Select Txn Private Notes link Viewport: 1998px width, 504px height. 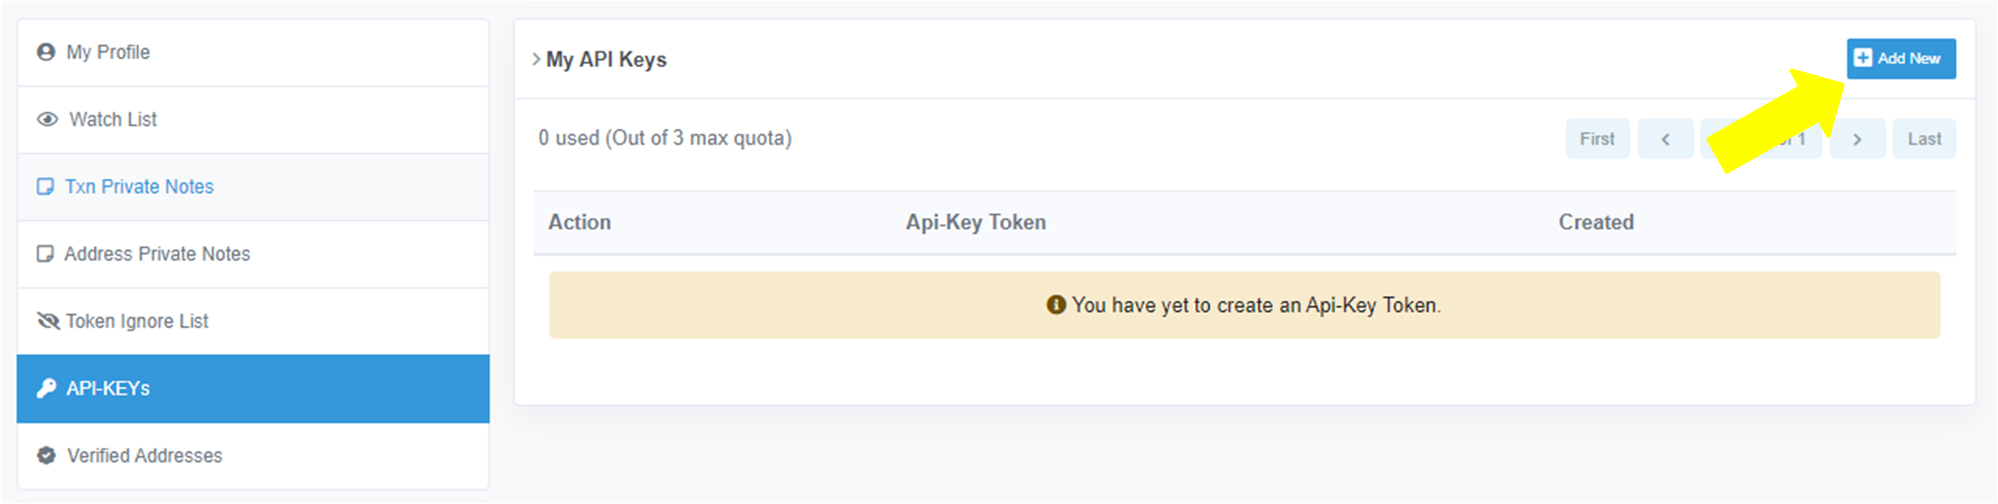click(139, 186)
